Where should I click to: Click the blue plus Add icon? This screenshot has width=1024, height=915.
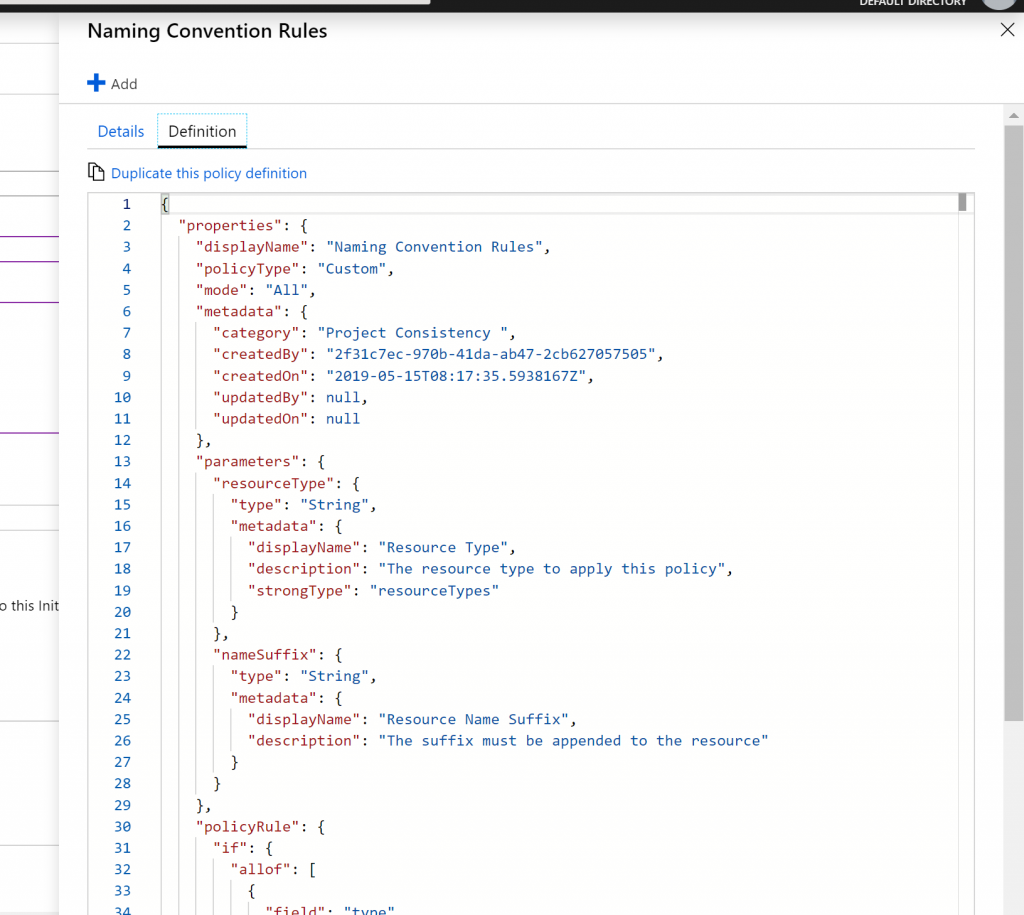pos(96,84)
